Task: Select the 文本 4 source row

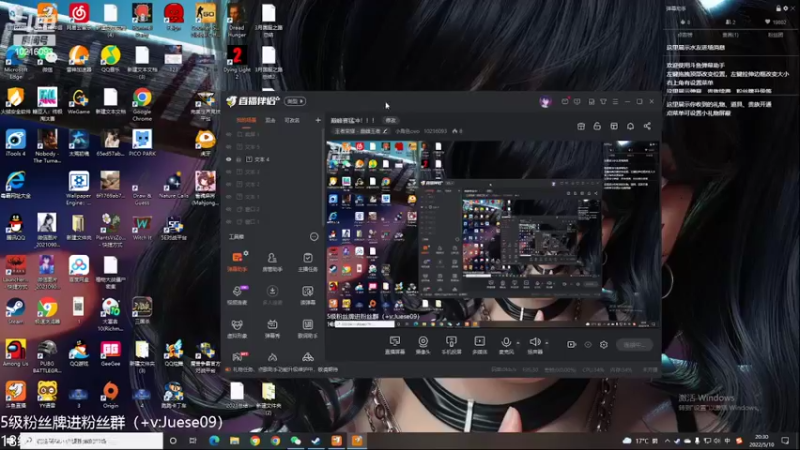Action: click(272, 159)
